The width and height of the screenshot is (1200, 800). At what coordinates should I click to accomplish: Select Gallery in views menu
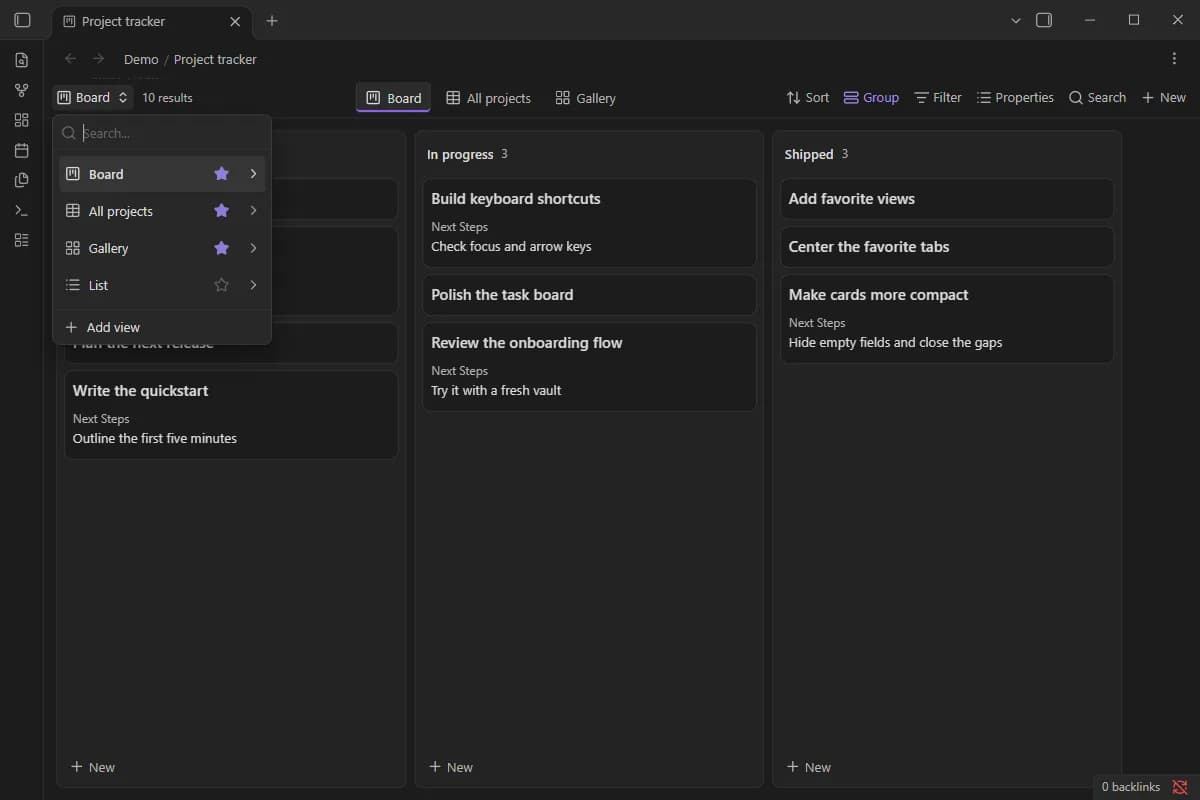click(x=162, y=248)
